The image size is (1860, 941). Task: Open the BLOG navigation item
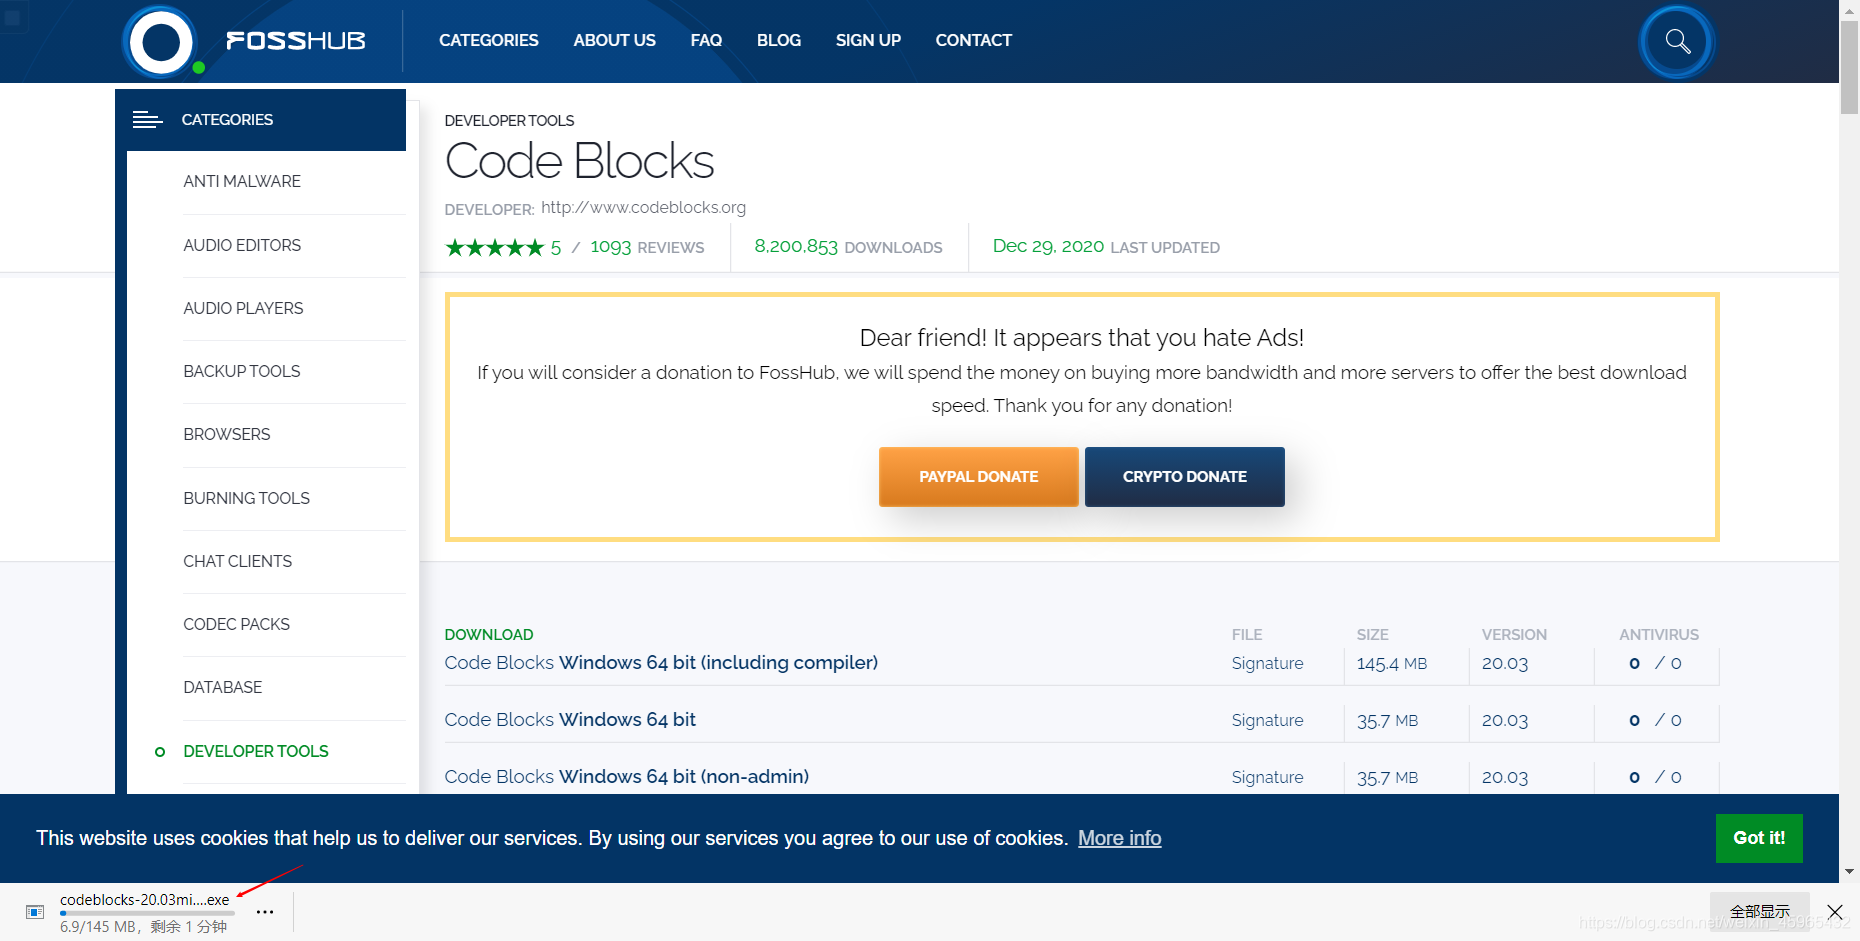[x=779, y=40]
